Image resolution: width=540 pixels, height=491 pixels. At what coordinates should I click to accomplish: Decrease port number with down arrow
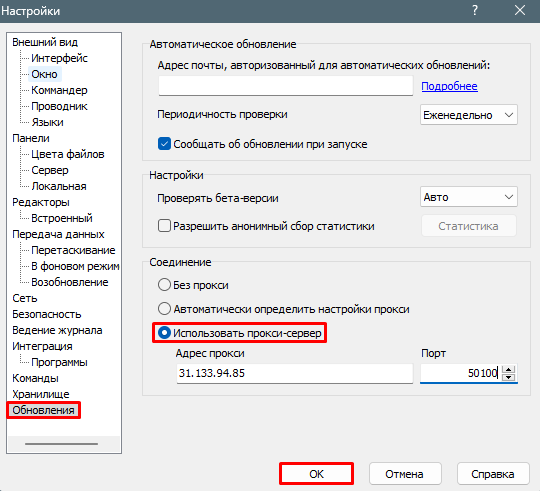pos(509,377)
